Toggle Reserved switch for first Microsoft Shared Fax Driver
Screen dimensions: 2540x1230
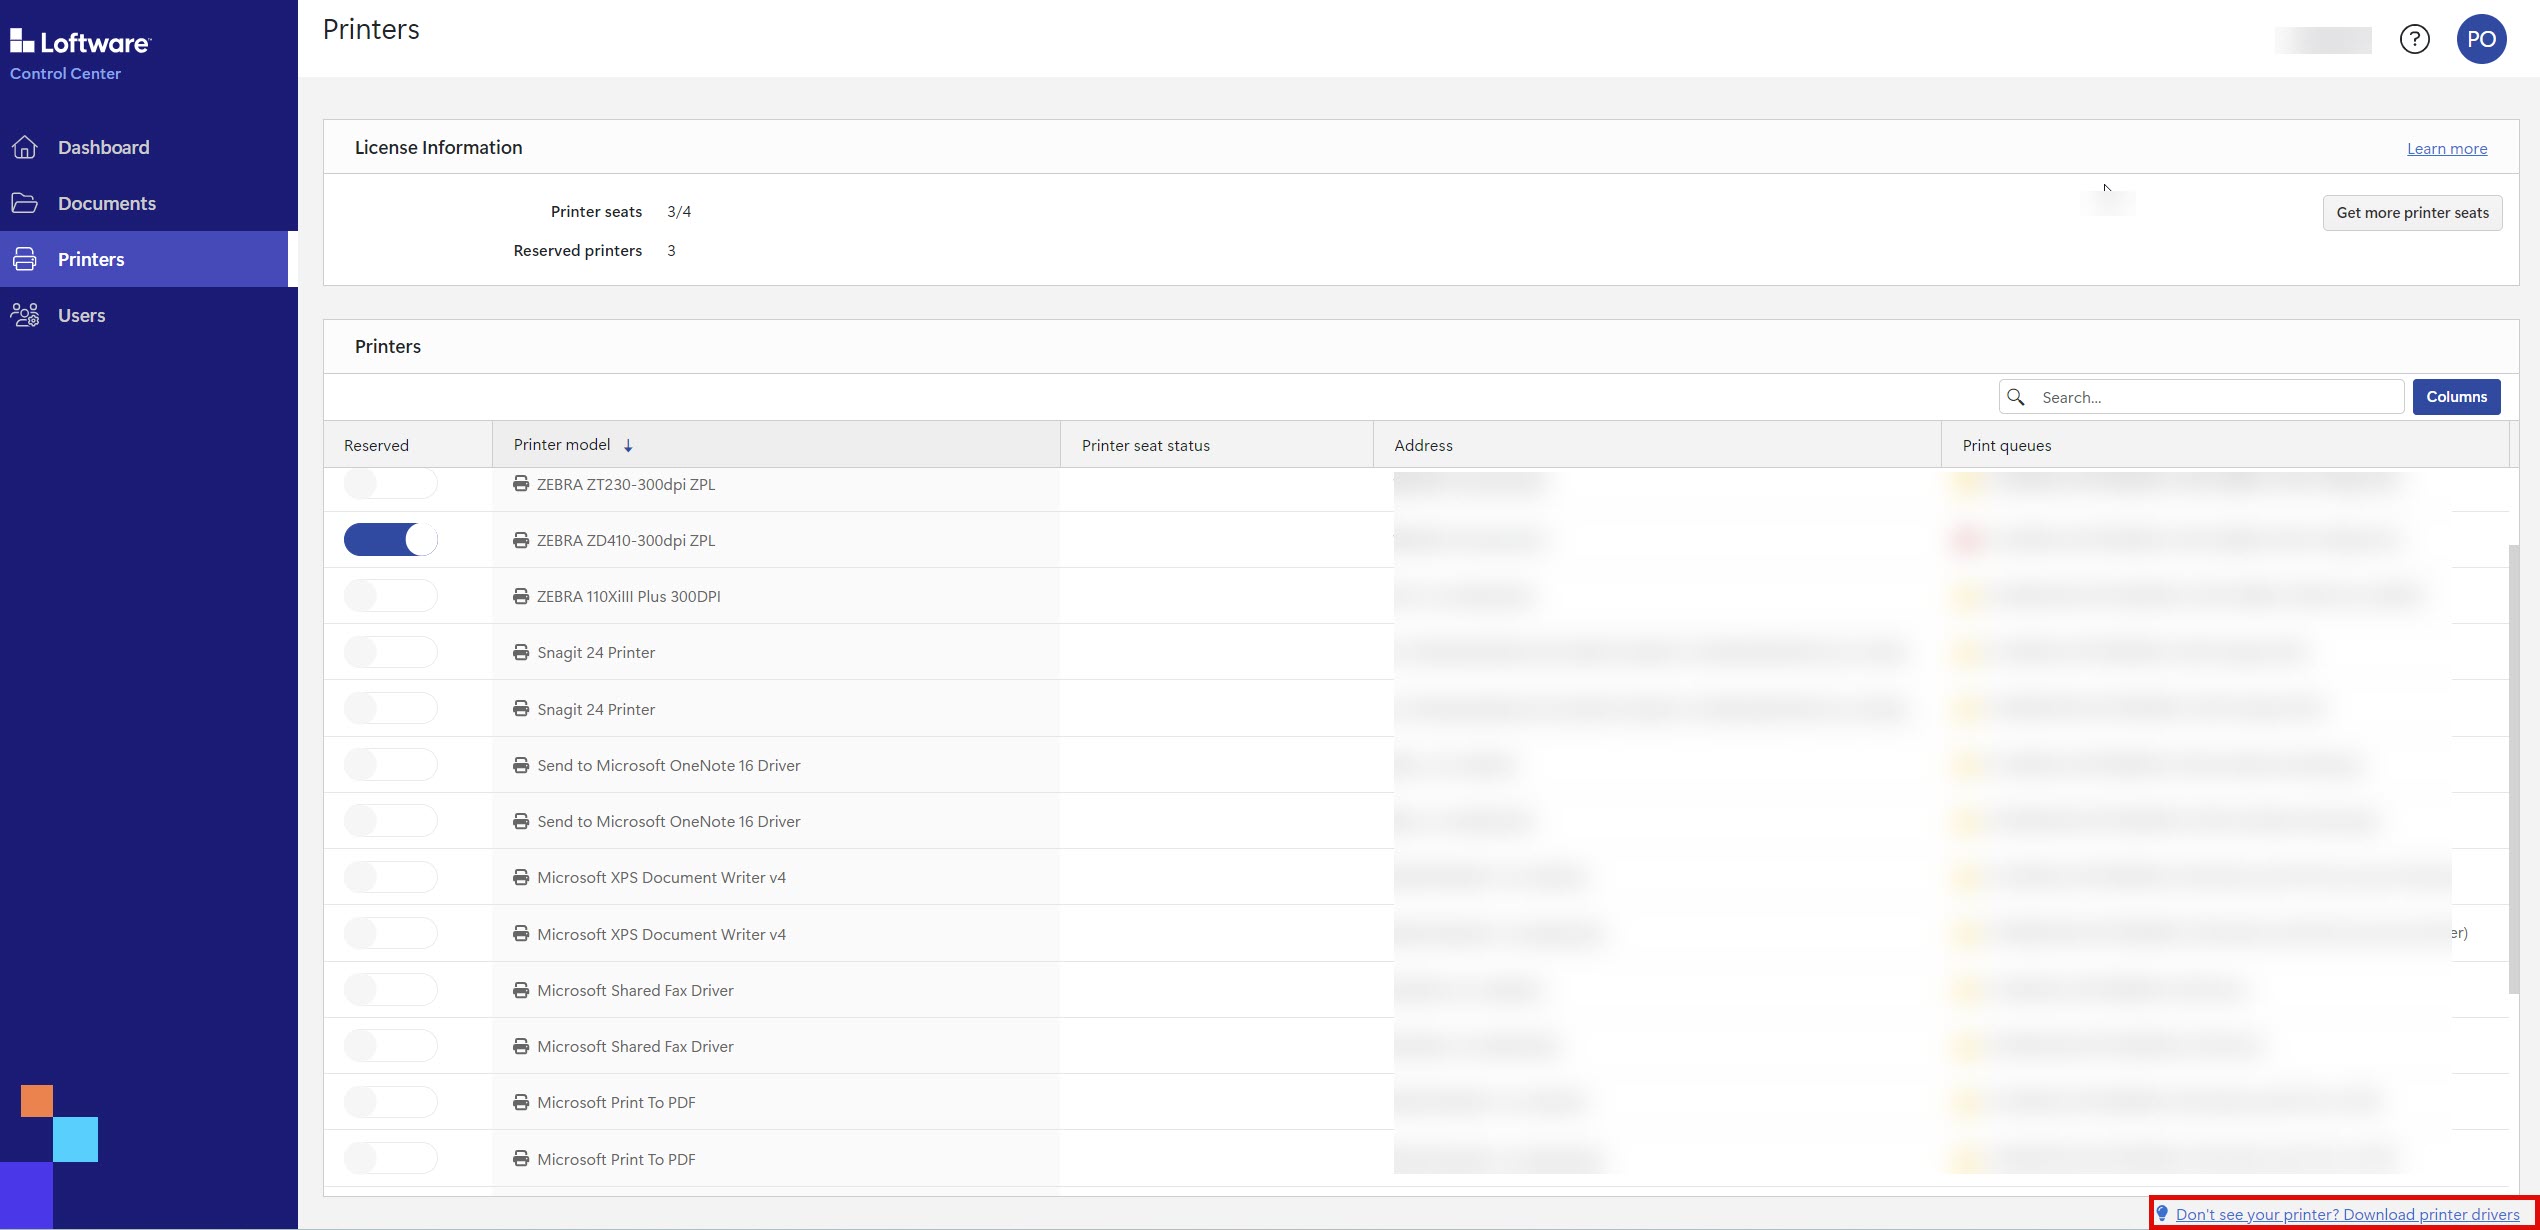[390, 990]
